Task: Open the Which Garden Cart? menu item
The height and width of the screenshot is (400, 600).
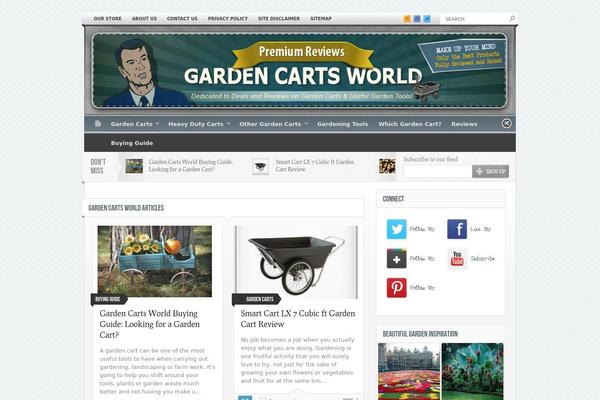Action: tap(410, 124)
